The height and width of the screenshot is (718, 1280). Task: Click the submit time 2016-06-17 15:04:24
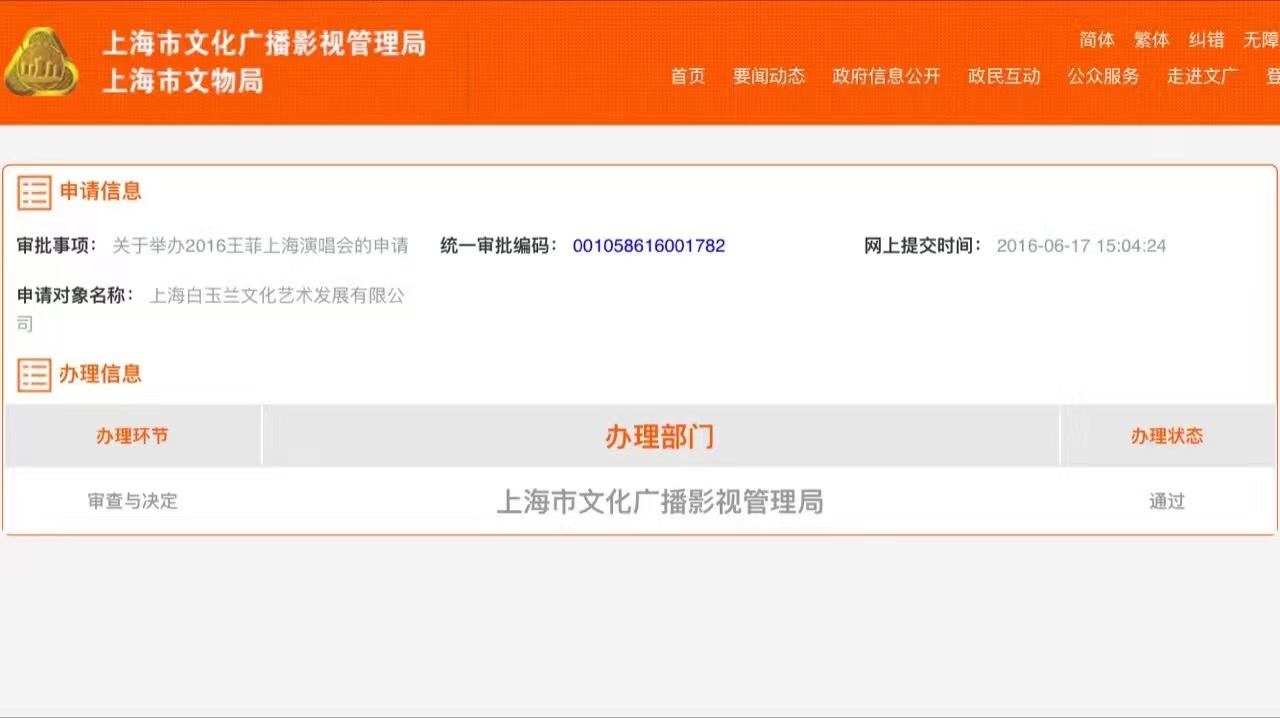(x=1081, y=246)
